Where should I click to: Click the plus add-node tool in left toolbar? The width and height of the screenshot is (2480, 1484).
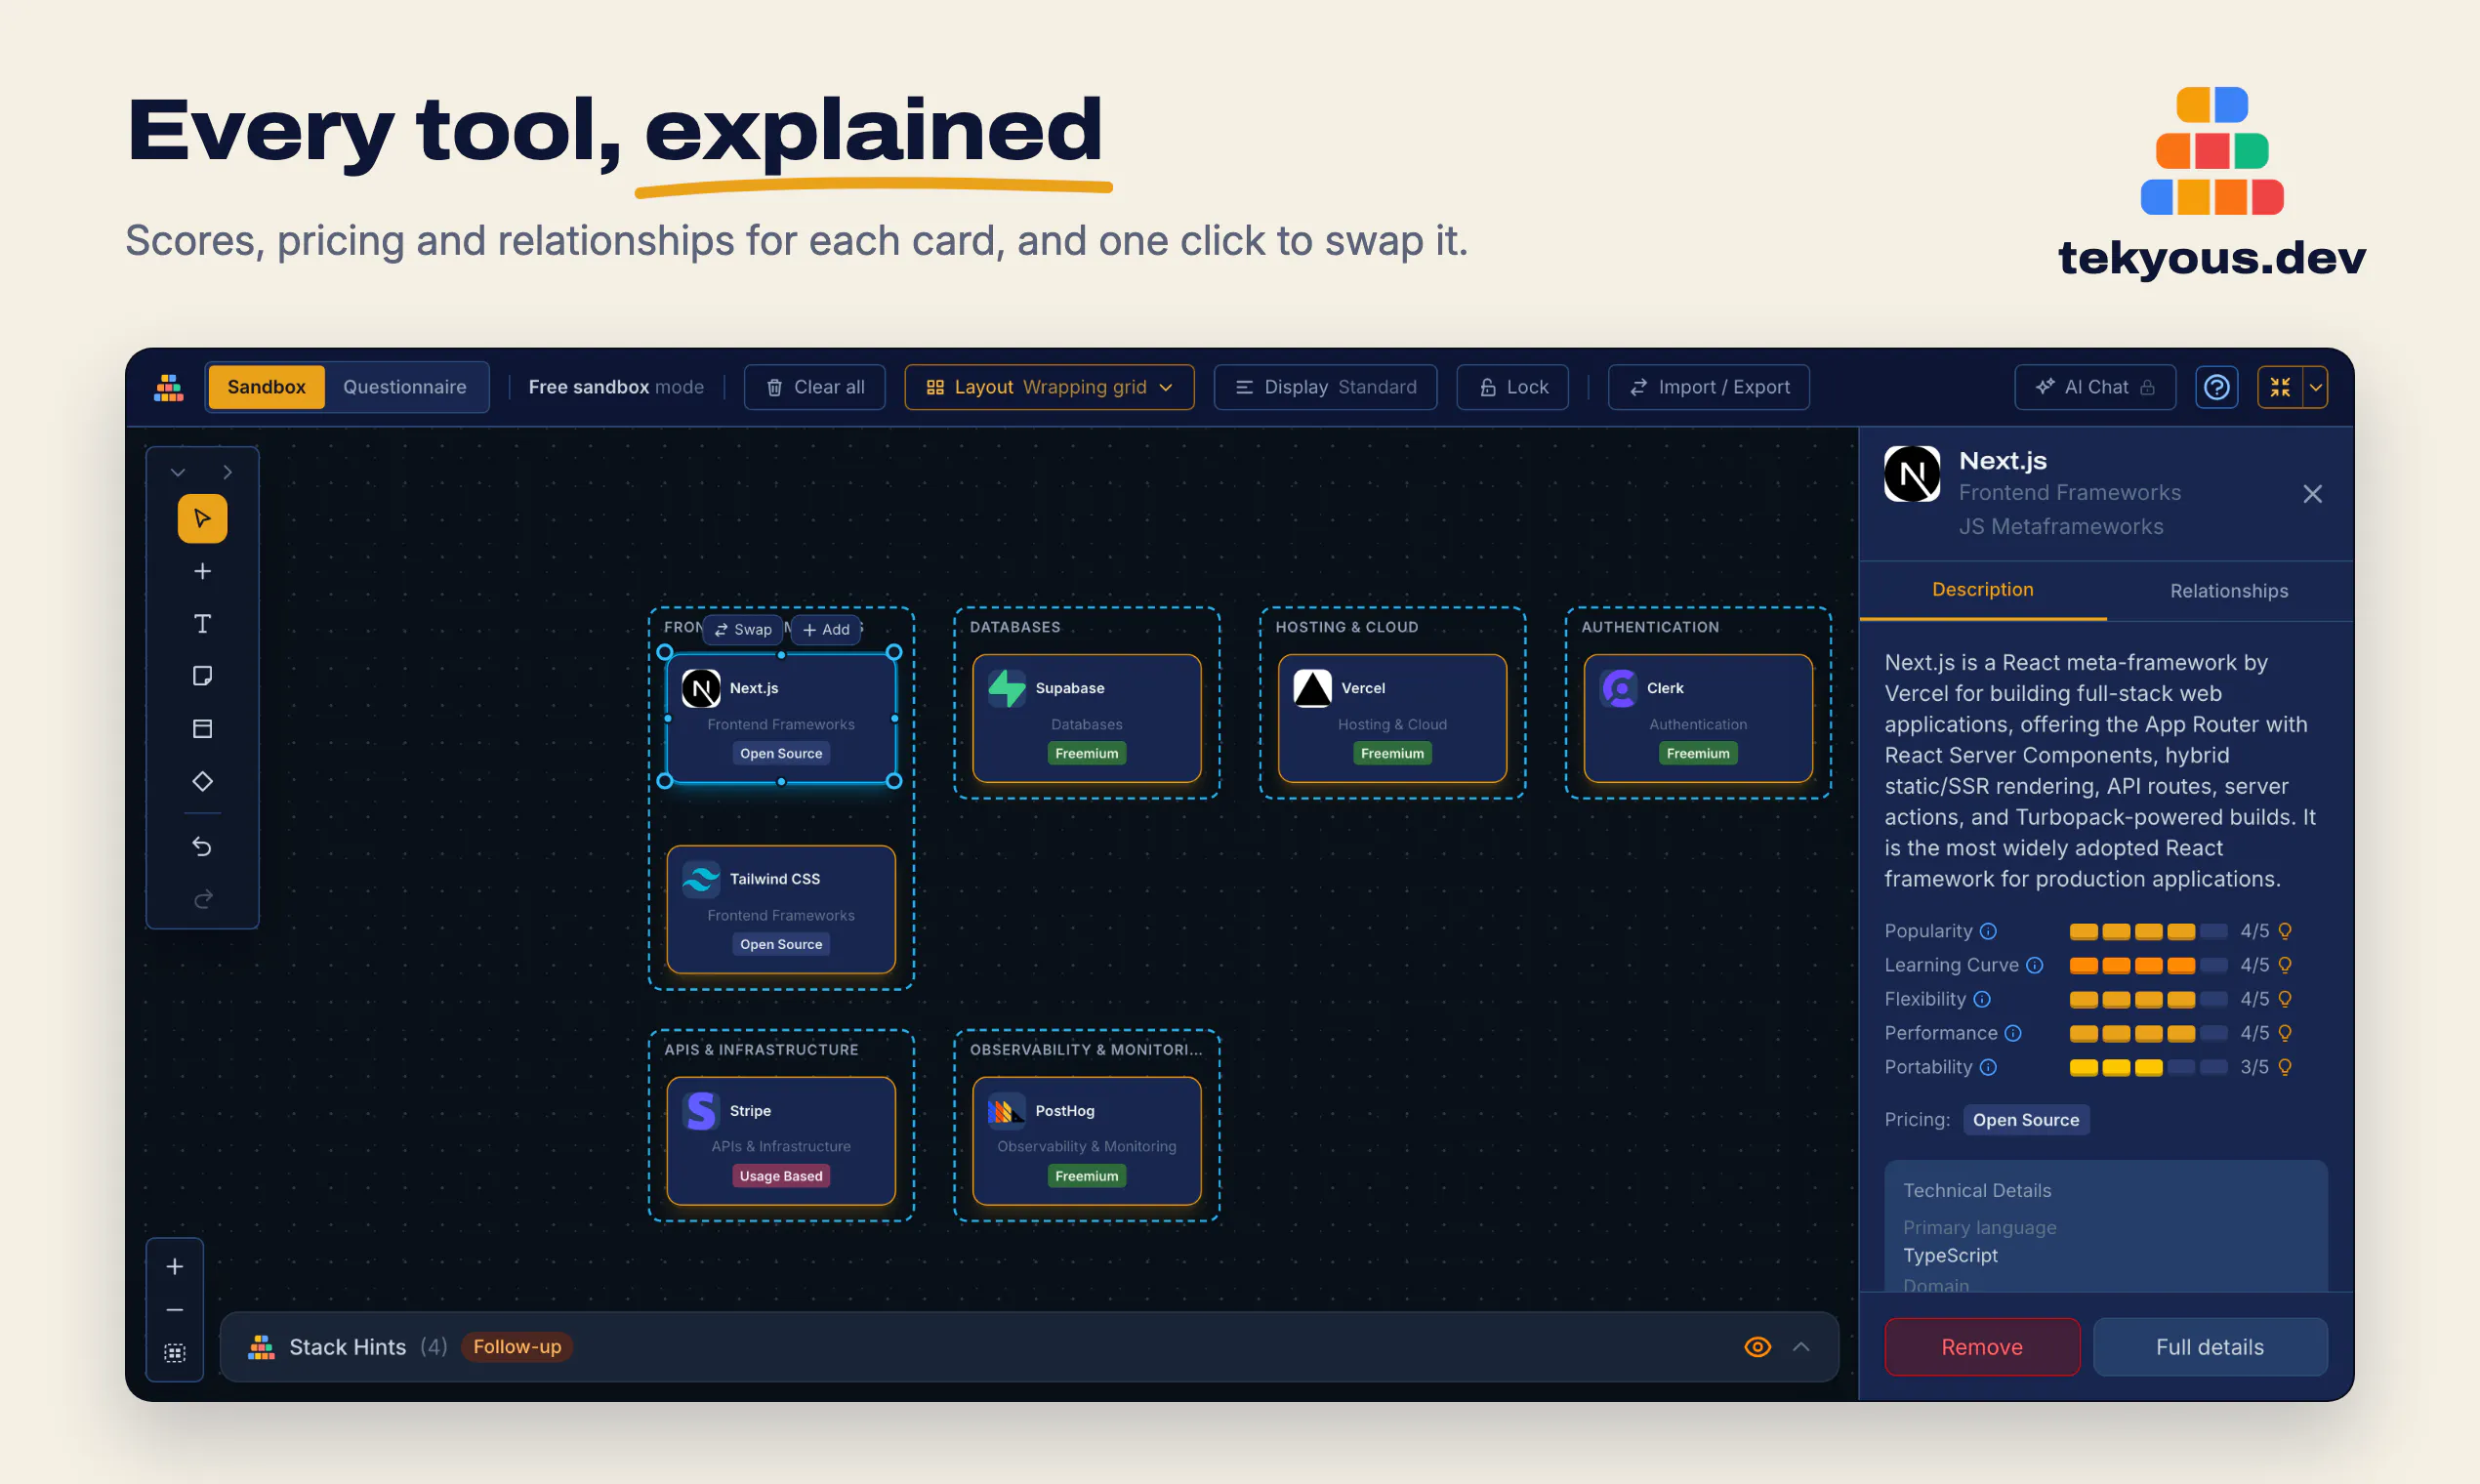202,571
